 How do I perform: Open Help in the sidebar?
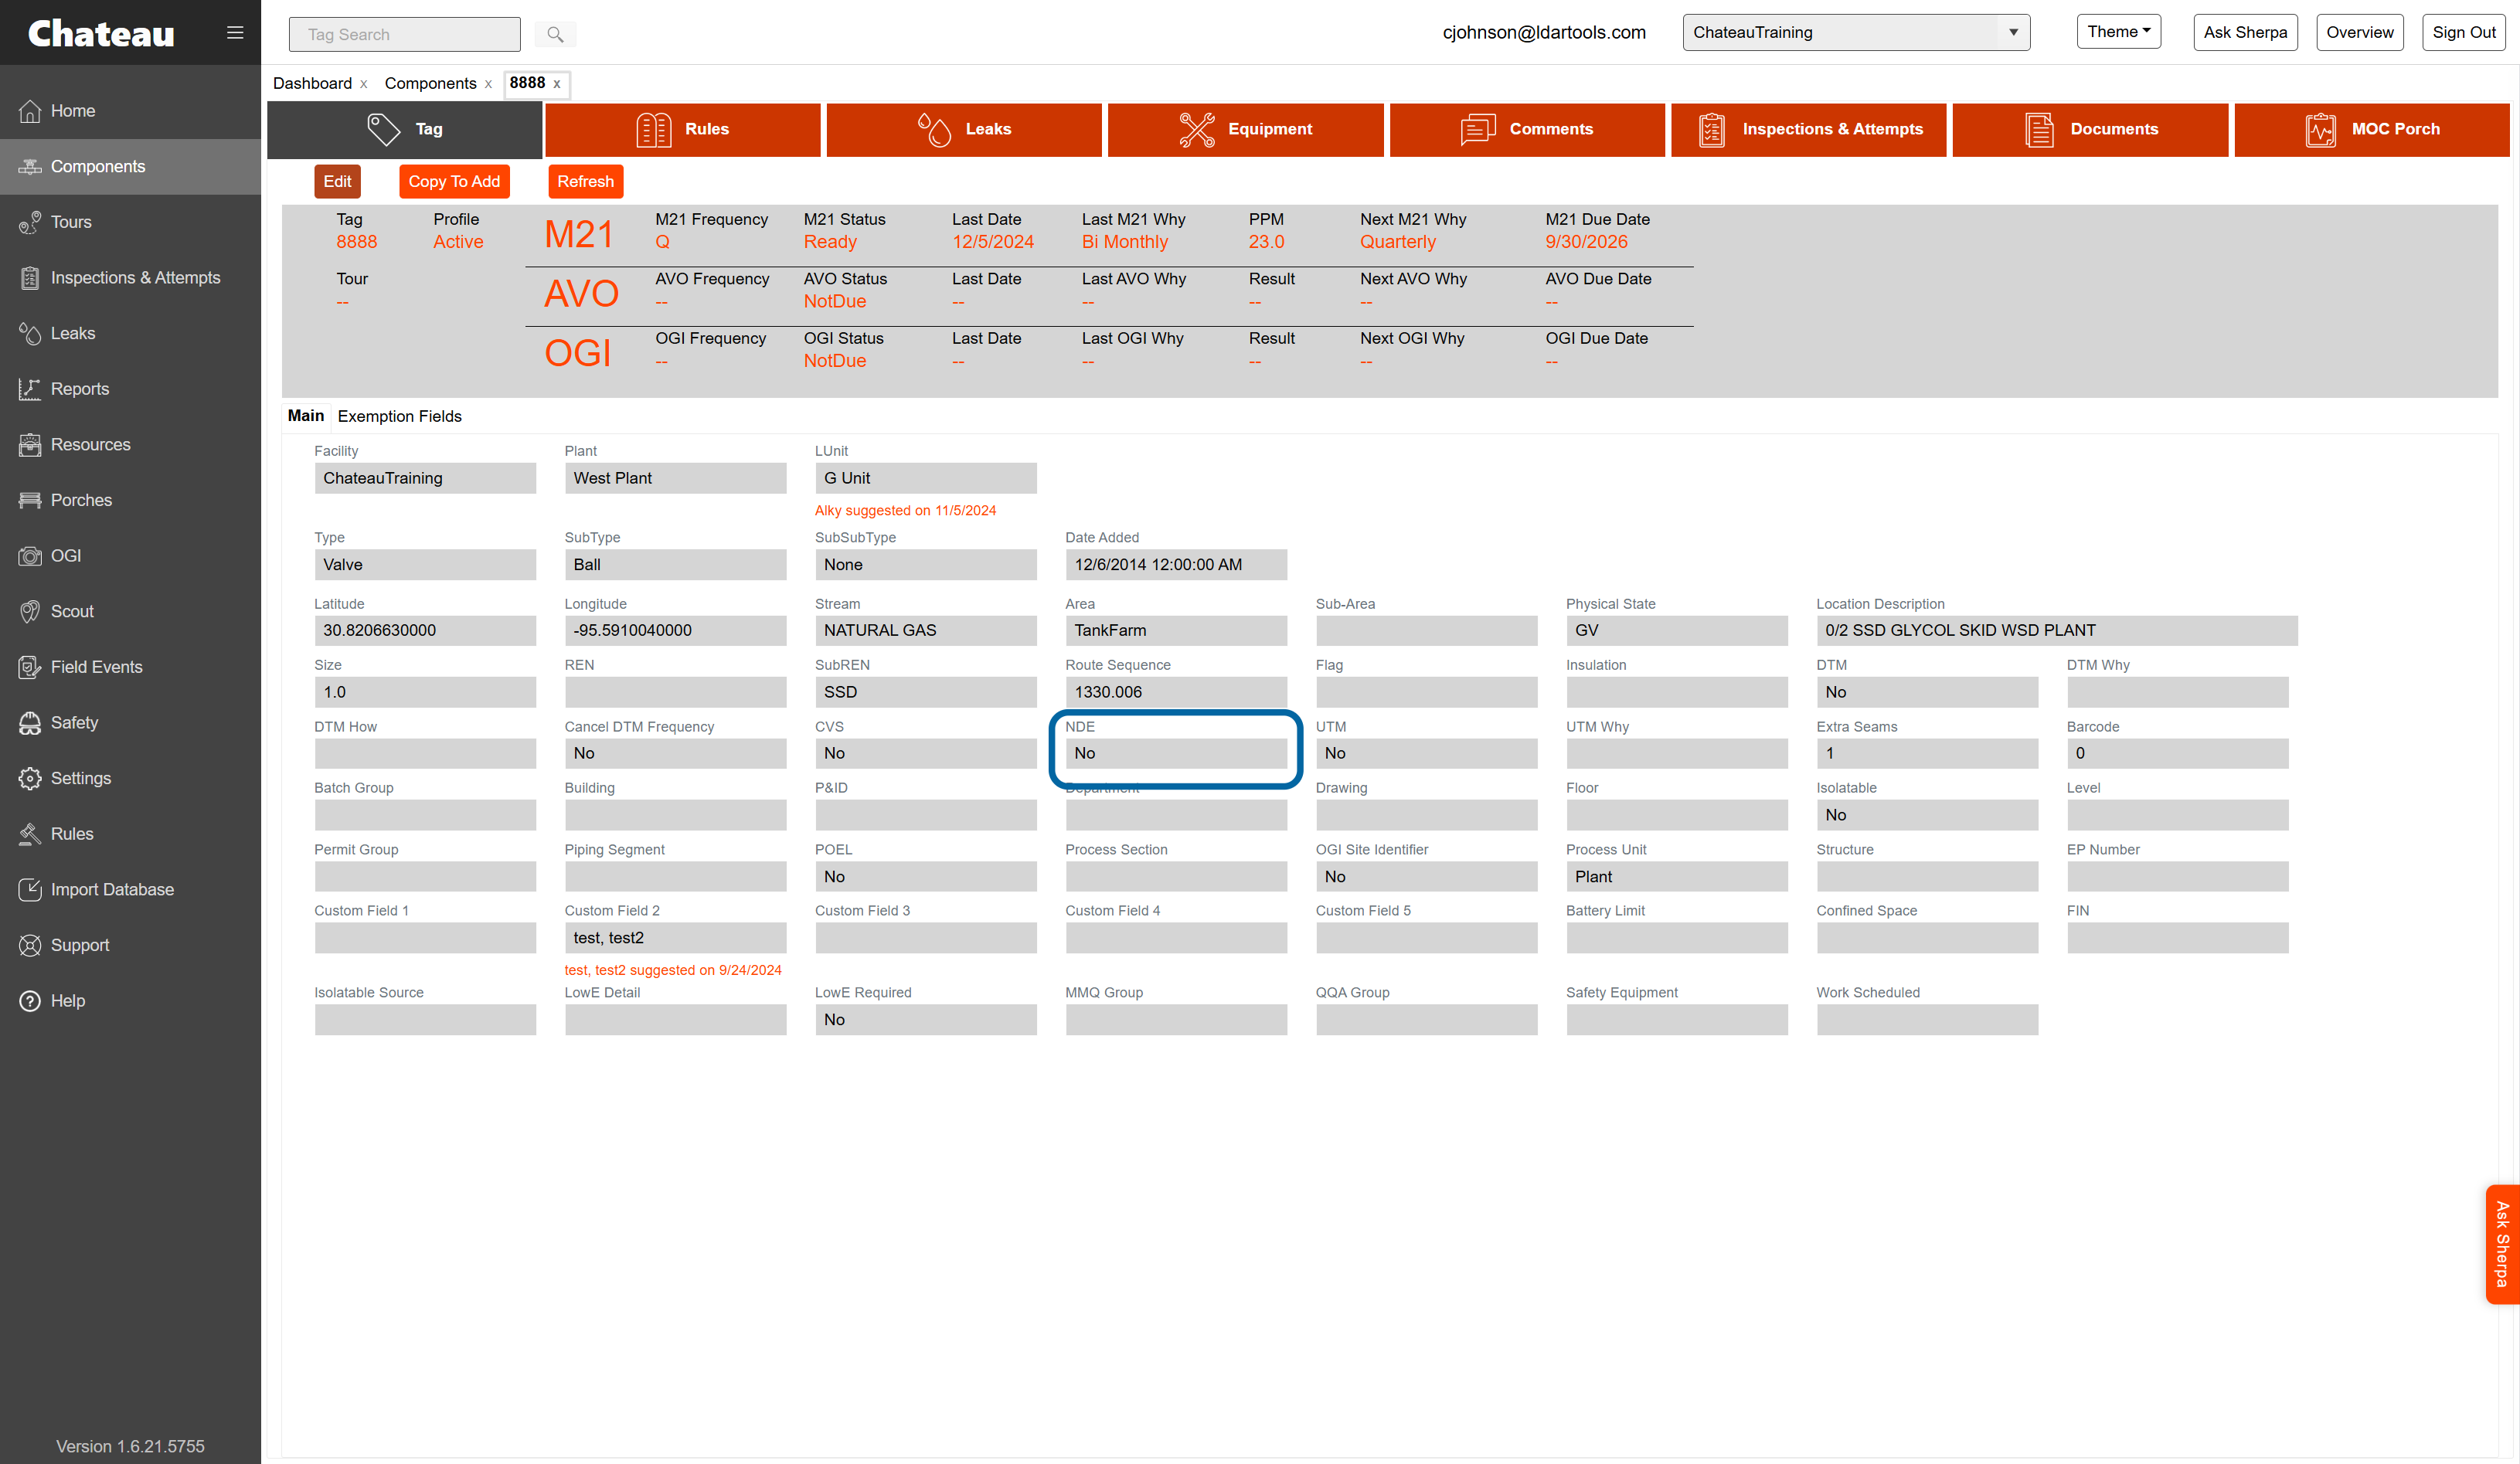click(x=130, y=1000)
